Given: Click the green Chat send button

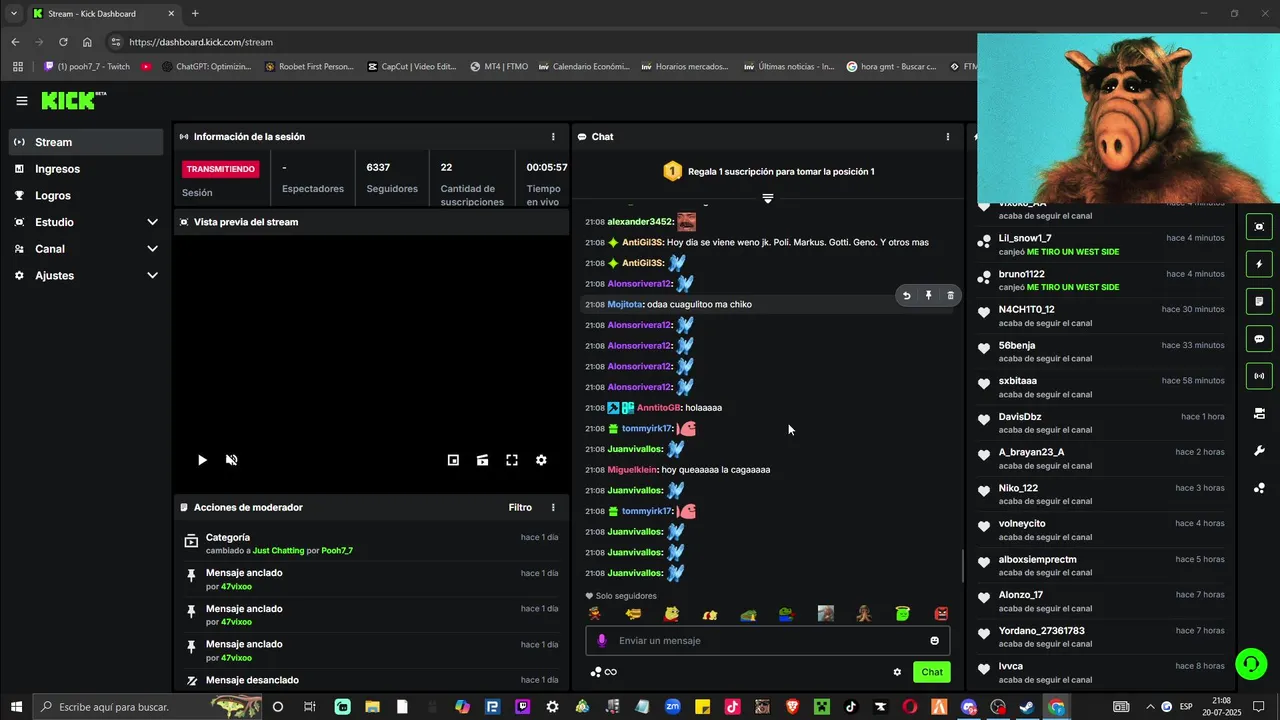Looking at the screenshot, I should point(932,672).
